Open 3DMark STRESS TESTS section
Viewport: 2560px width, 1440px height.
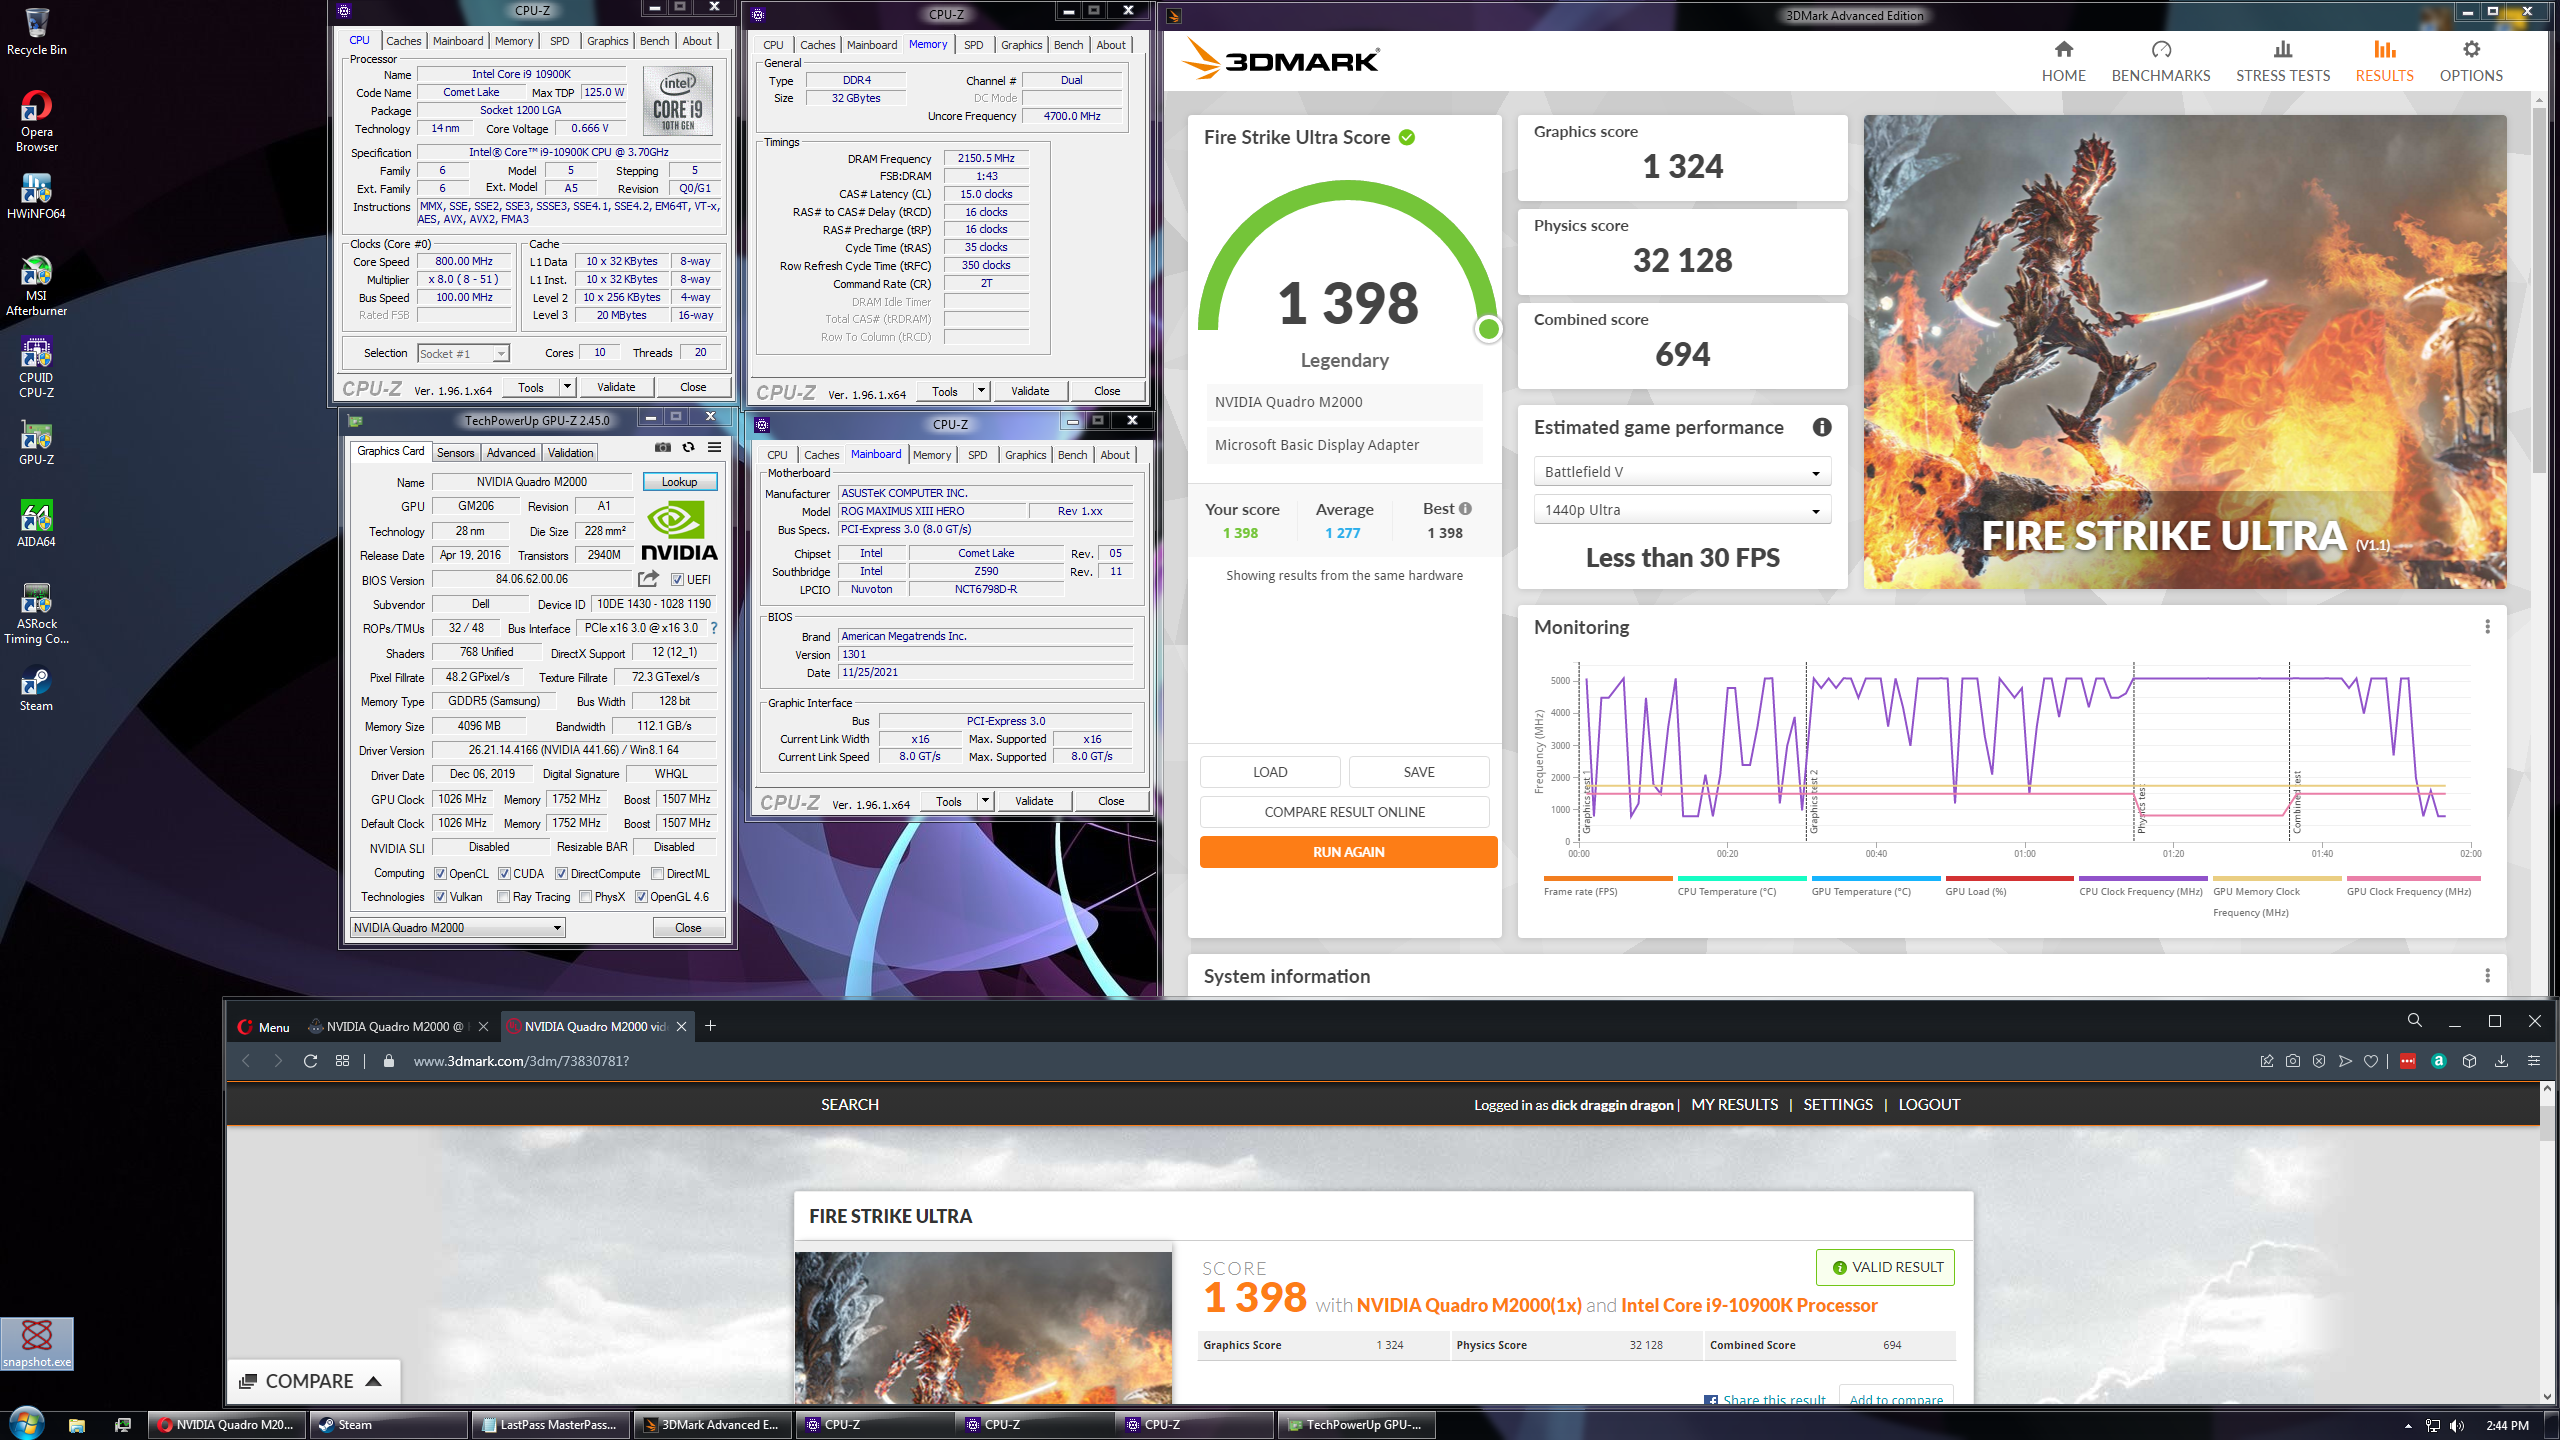[x=2282, y=61]
